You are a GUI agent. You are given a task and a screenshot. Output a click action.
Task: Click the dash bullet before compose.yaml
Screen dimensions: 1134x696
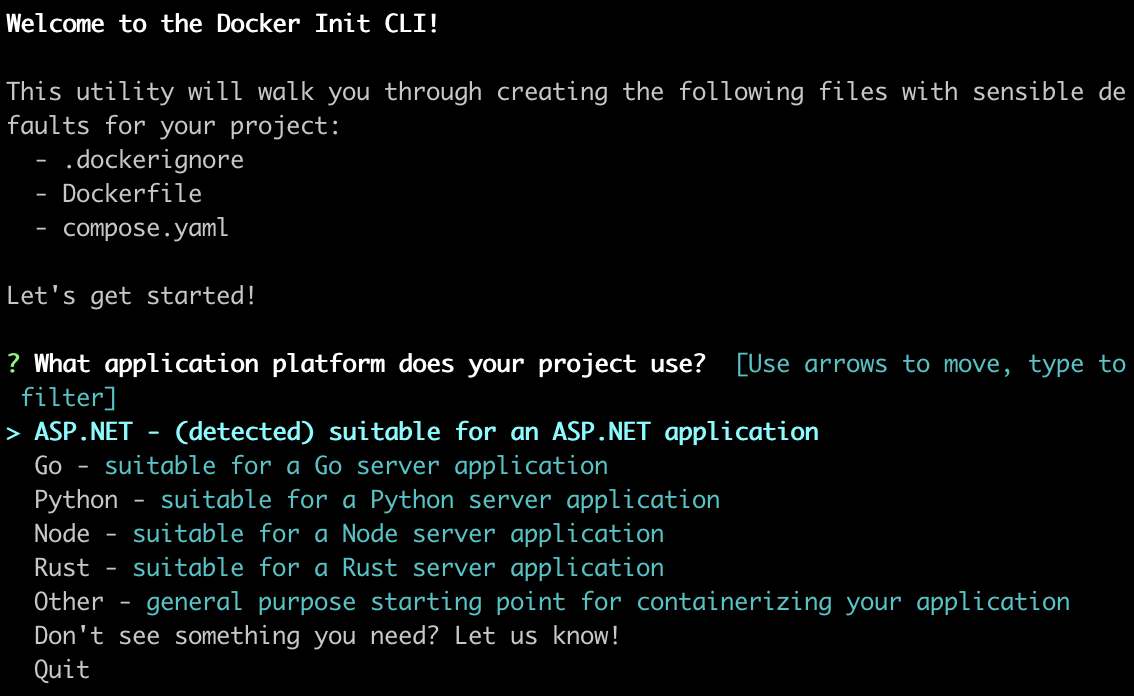click(x=39, y=227)
